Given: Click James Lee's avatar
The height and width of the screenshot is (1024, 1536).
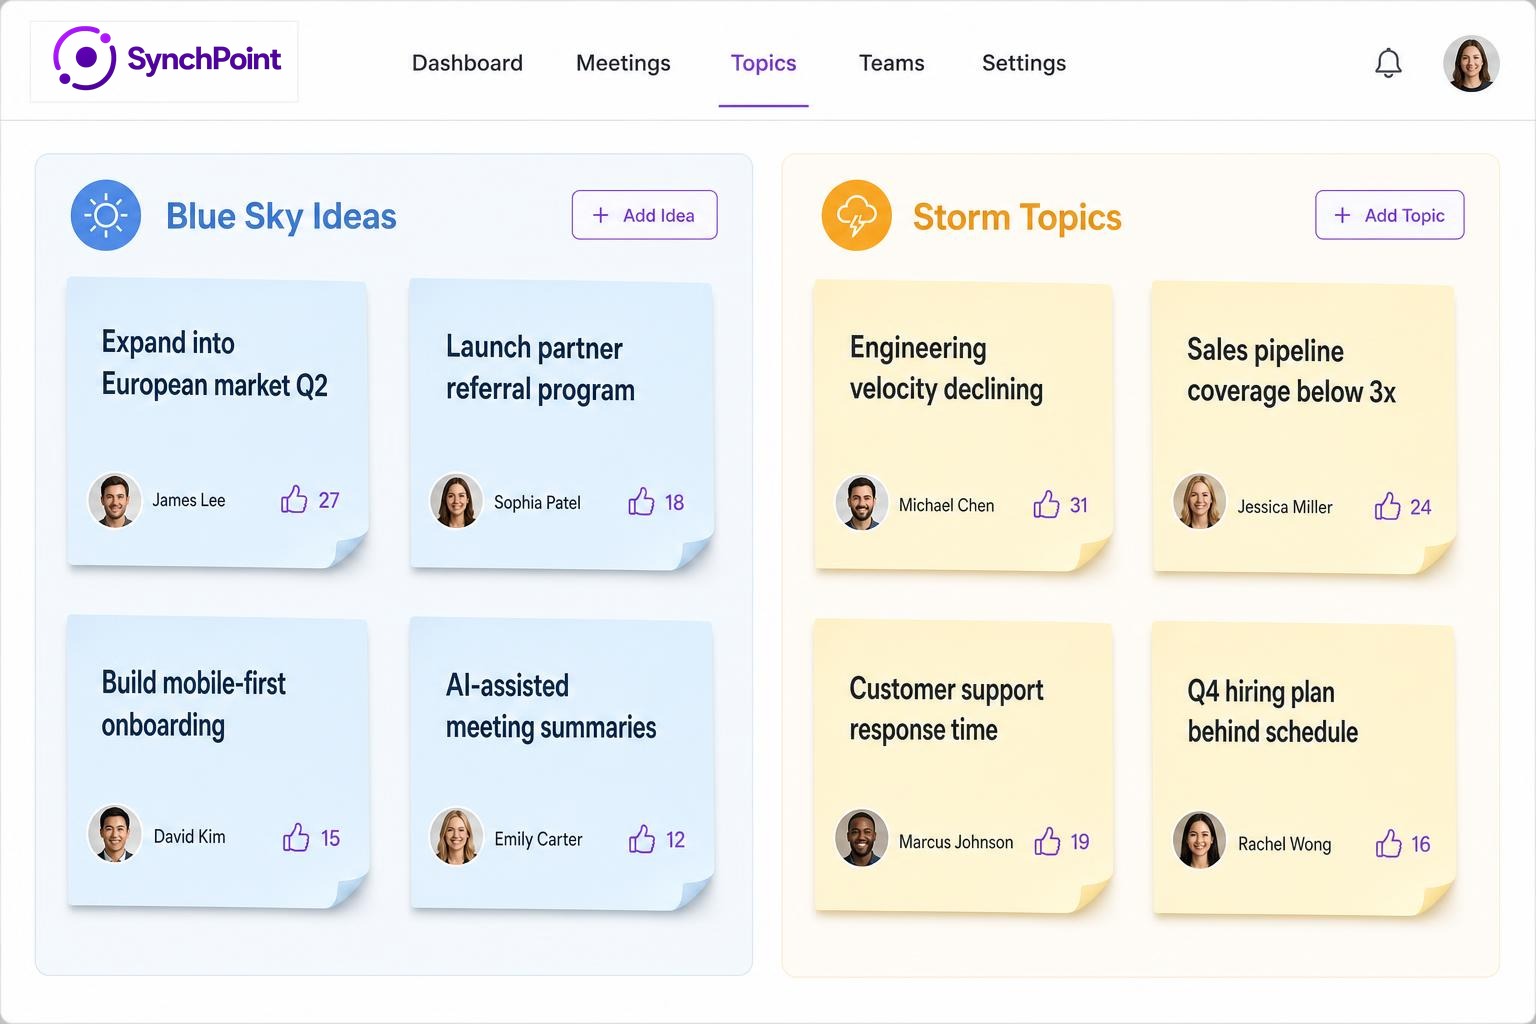Looking at the screenshot, I should point(114,500).
